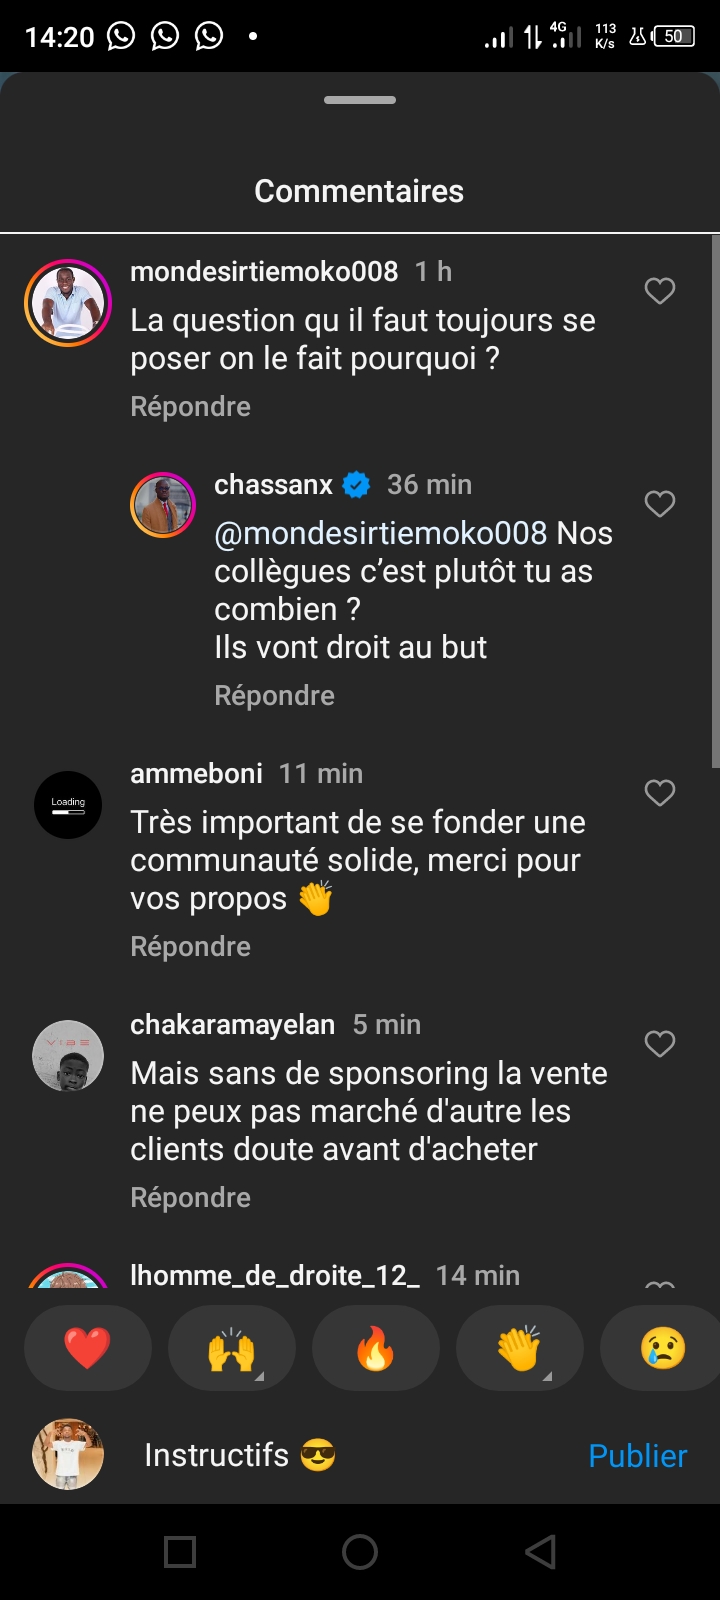Image resolution: width=720 pixels, height=1600 pixels.
Task: Open chassanx's profile avatar
Action: coord(163,505)
